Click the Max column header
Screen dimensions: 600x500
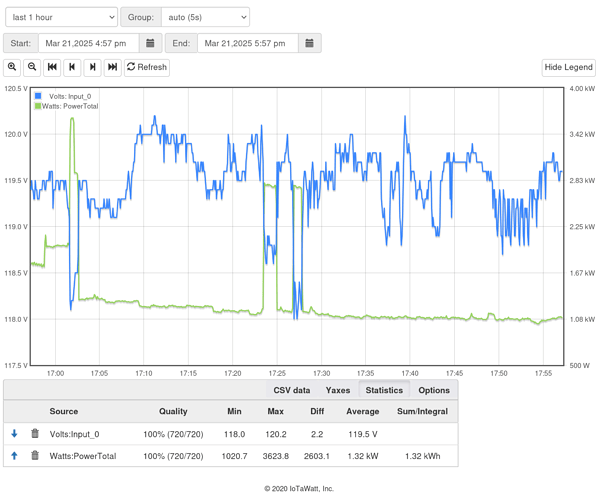coord(276,411)
